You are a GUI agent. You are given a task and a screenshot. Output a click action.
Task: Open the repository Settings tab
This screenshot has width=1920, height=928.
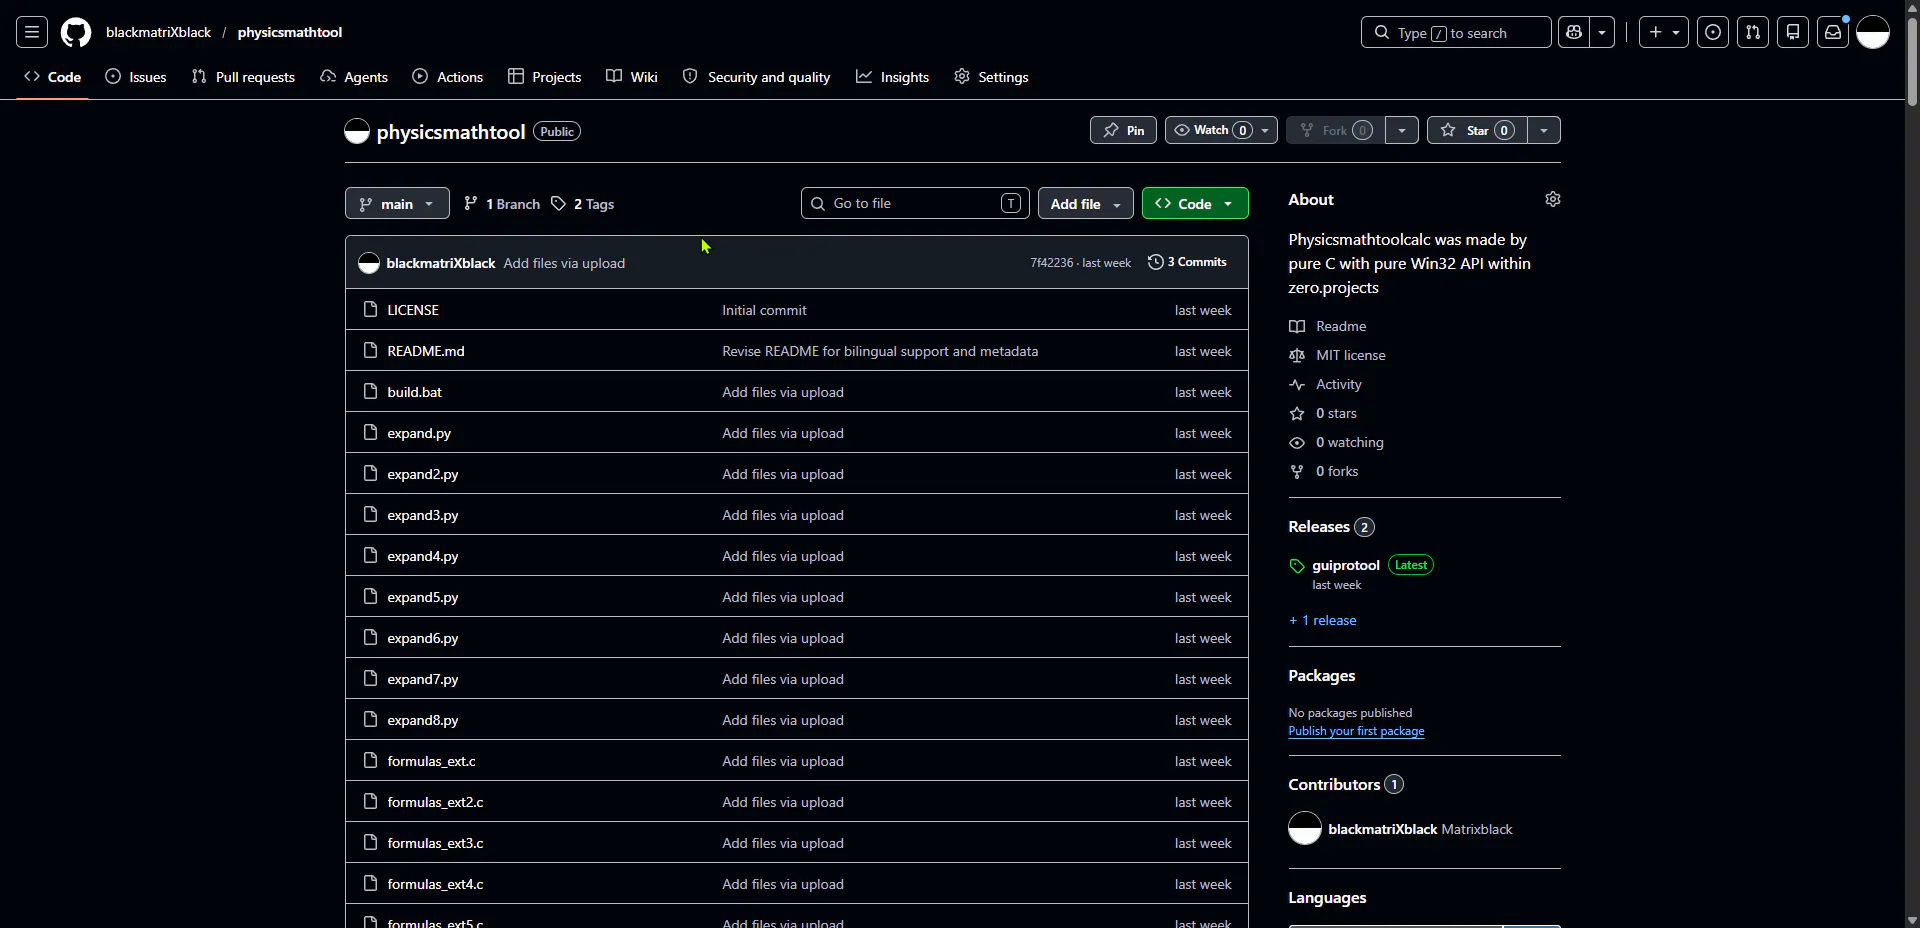[x=991, y=77]
